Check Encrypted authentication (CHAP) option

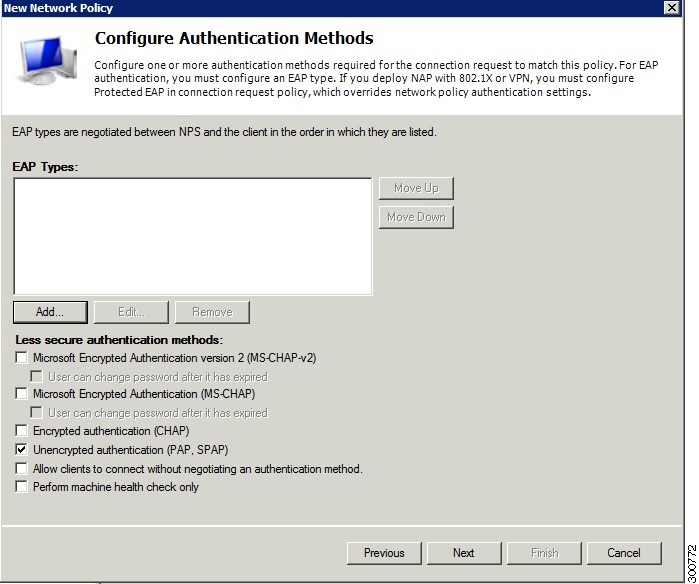tap(21, 431)
